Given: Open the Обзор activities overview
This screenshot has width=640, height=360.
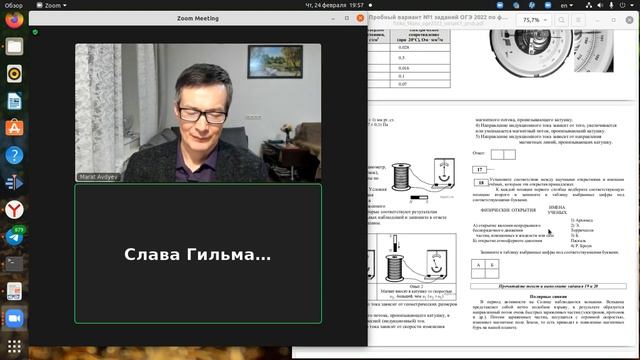Looking at the screenshot, I should 14,5.
